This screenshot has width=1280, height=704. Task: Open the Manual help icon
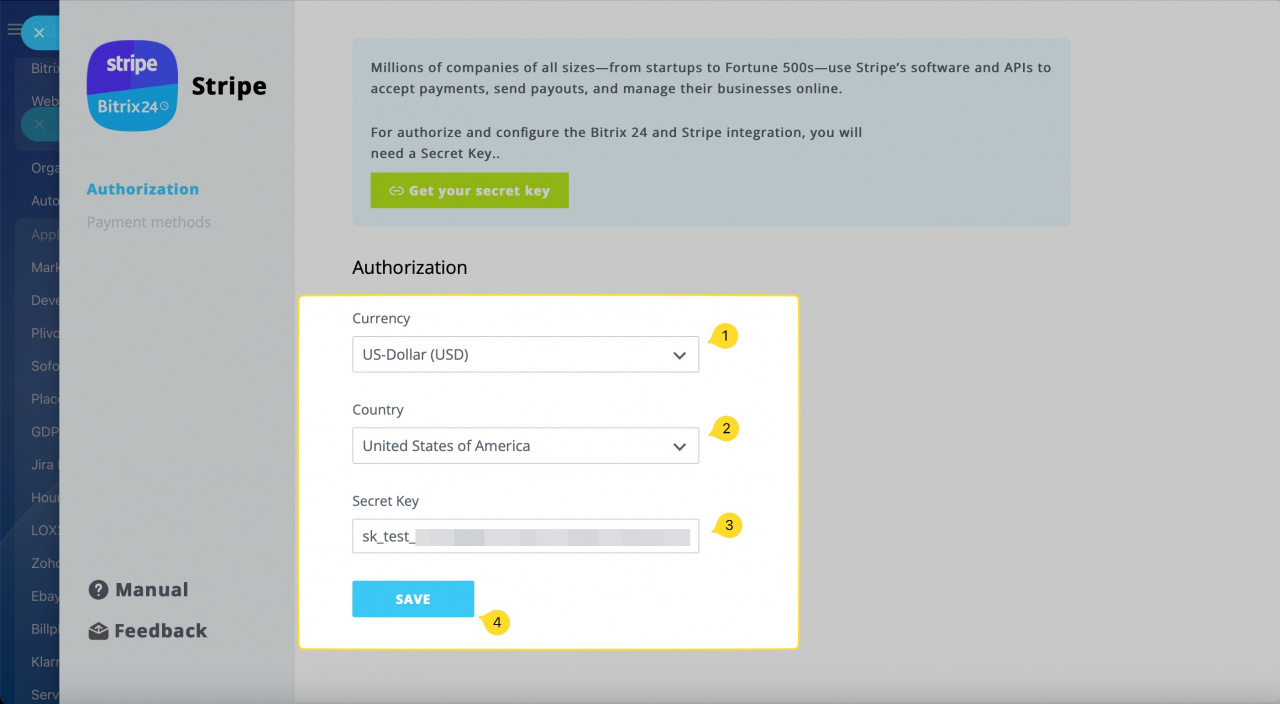coord(98,590)
